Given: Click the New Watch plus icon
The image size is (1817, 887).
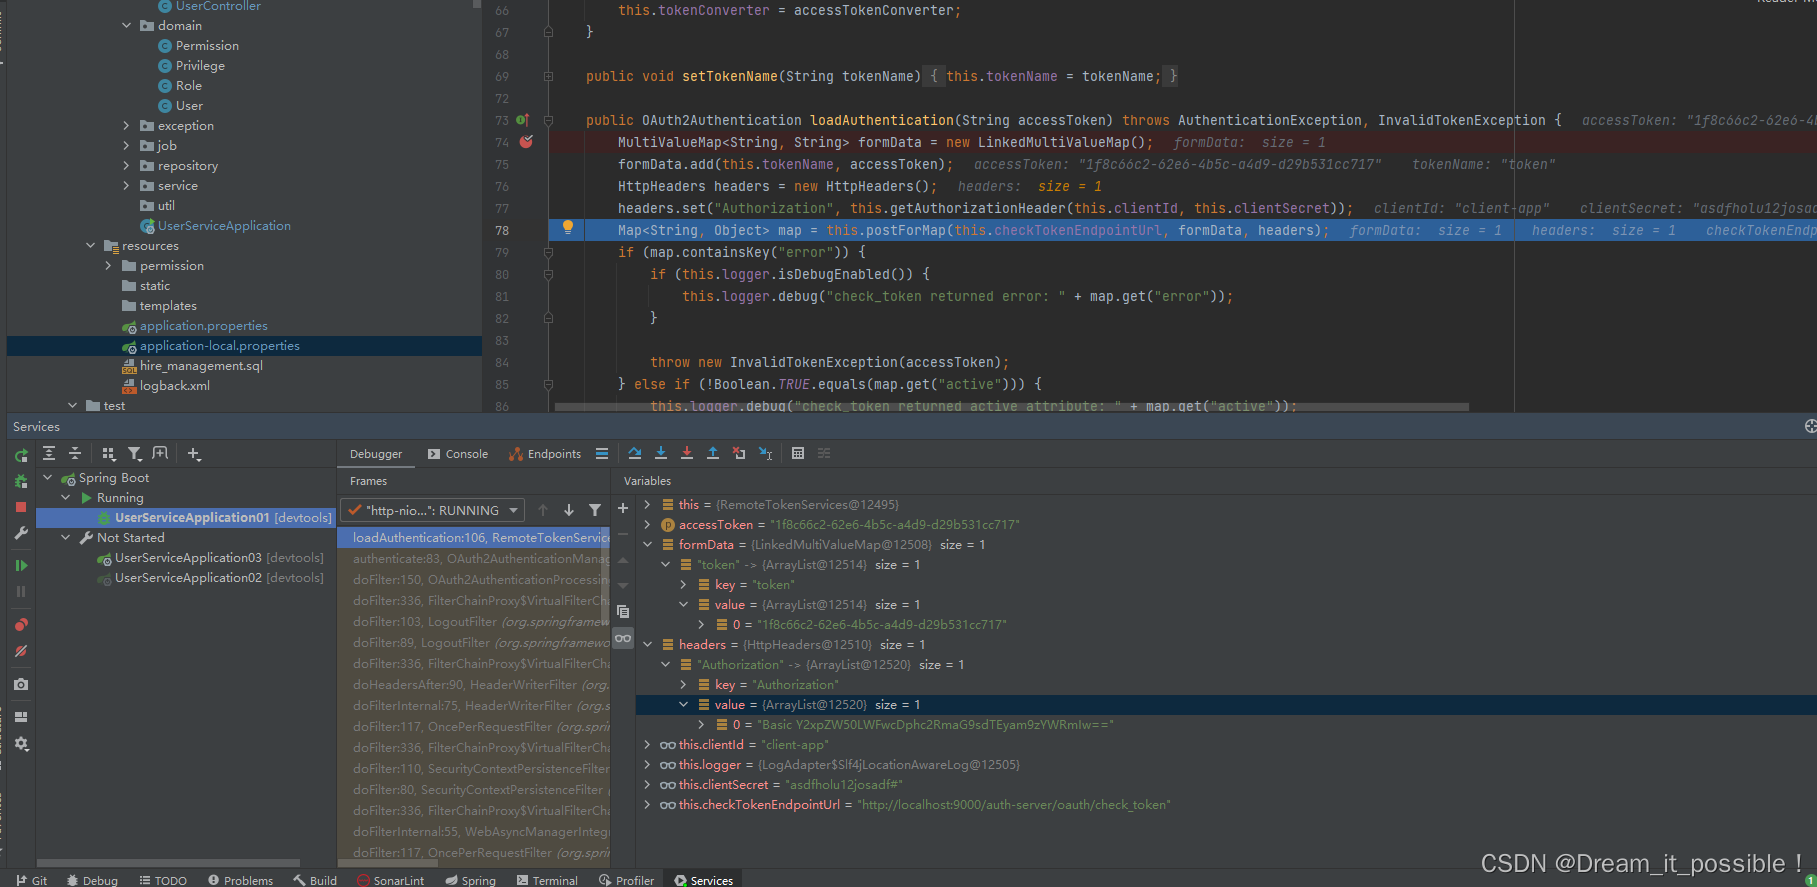Looking at the screenshot, I should [623, 508].
